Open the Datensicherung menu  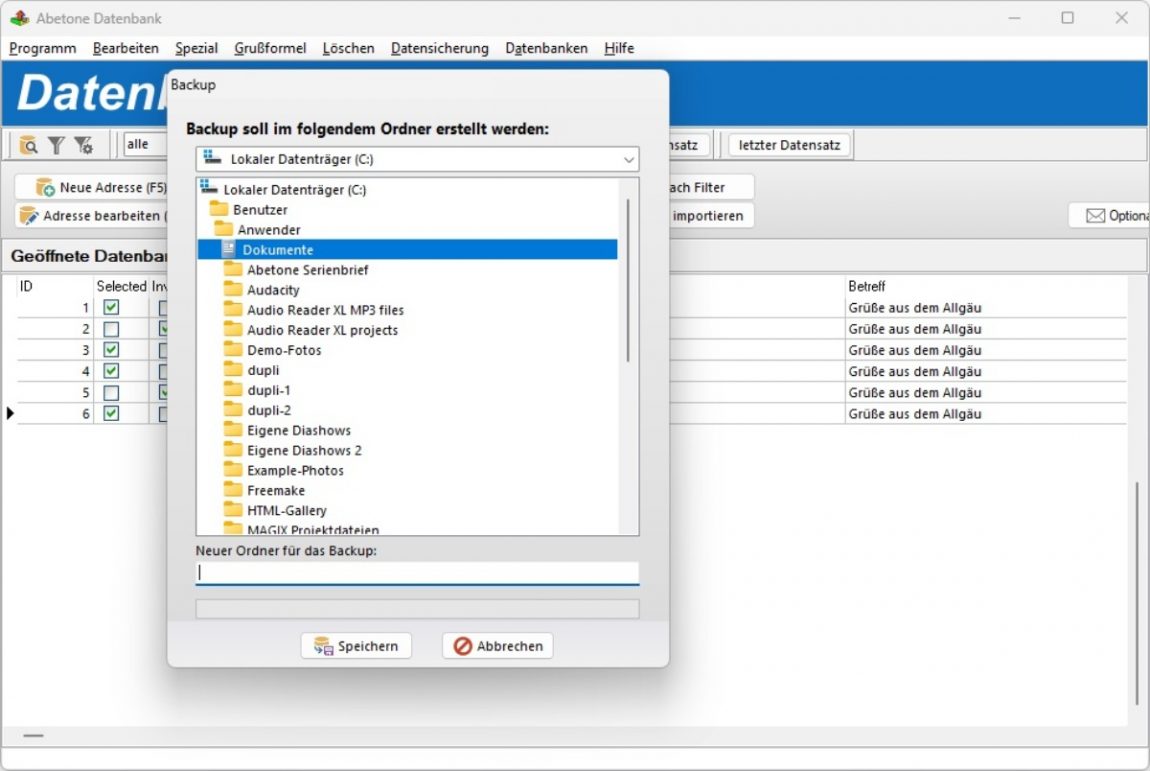439,48
